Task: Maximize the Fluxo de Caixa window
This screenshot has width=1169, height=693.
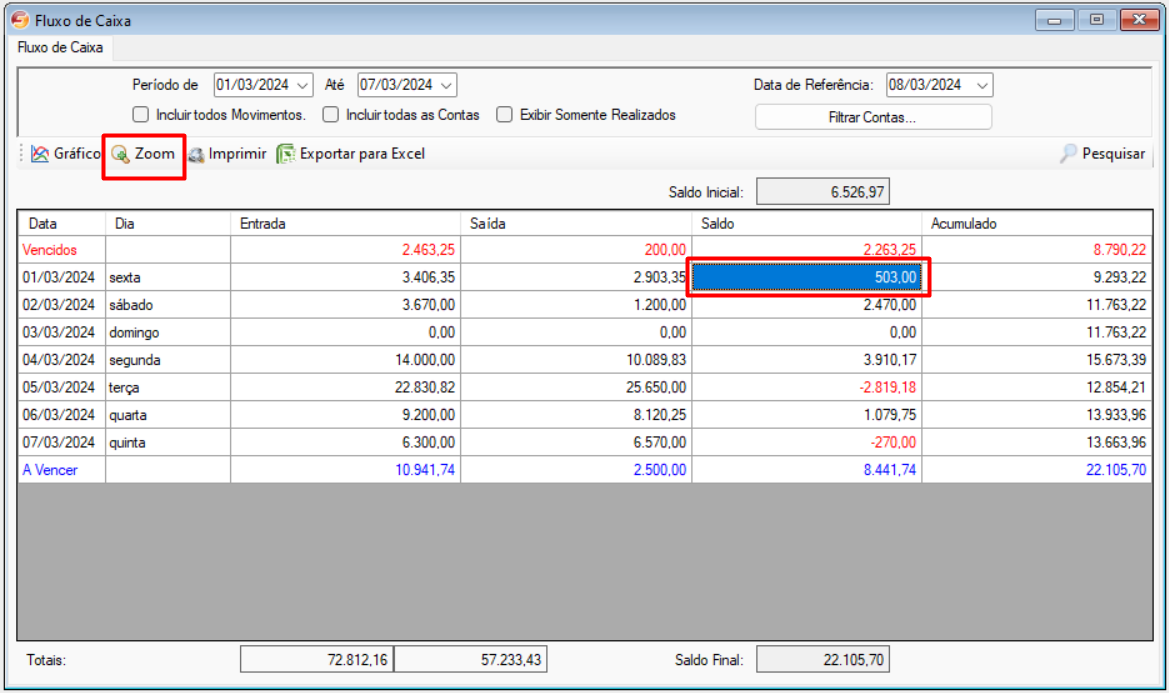Action: [1097, 20]
